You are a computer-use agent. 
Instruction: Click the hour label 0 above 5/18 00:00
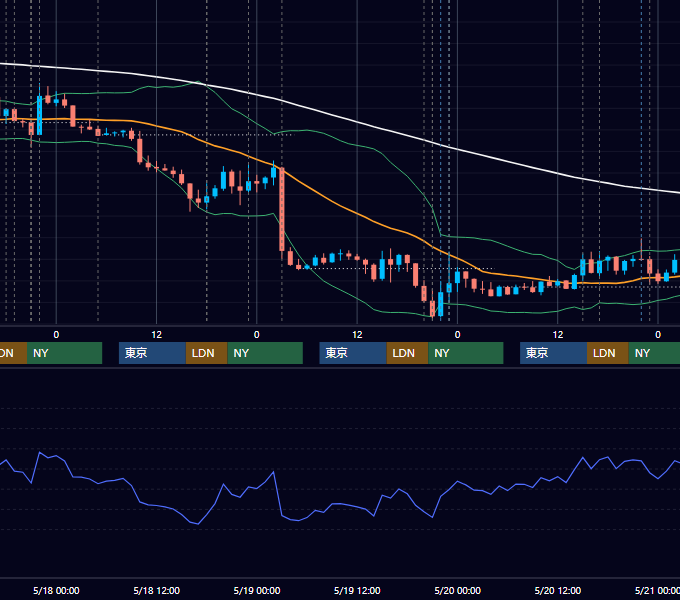tap(56, 335)
